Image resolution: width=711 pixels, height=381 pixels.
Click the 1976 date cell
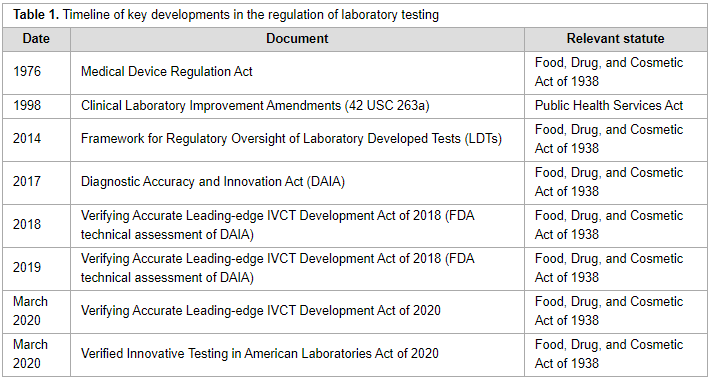coord(36,73)
